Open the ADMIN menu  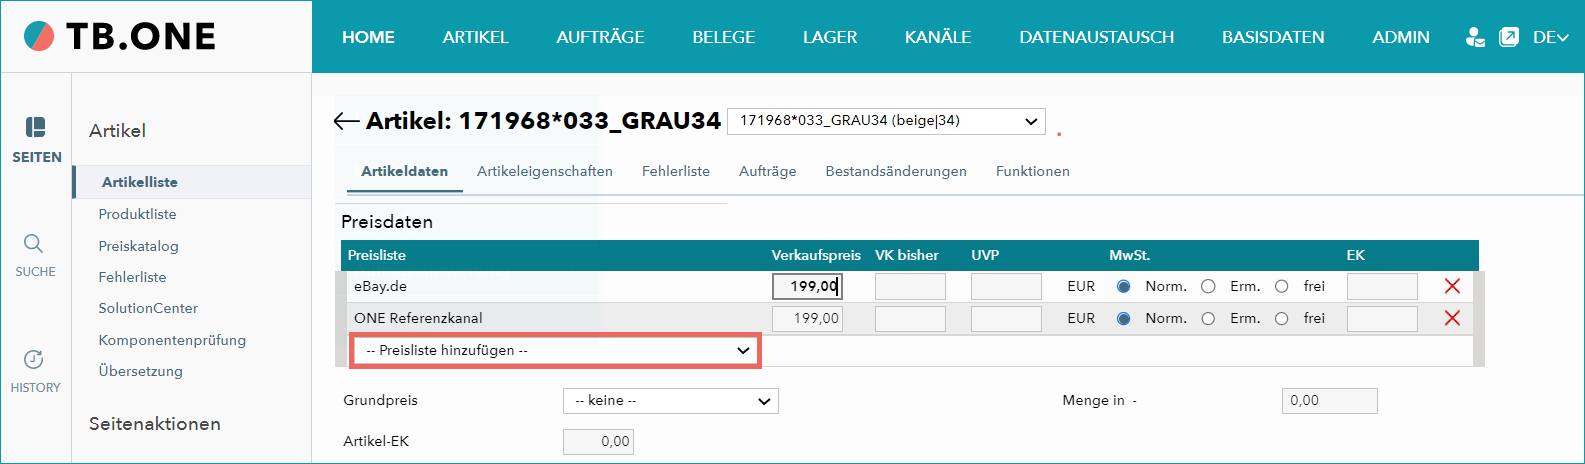[1400, 37]
